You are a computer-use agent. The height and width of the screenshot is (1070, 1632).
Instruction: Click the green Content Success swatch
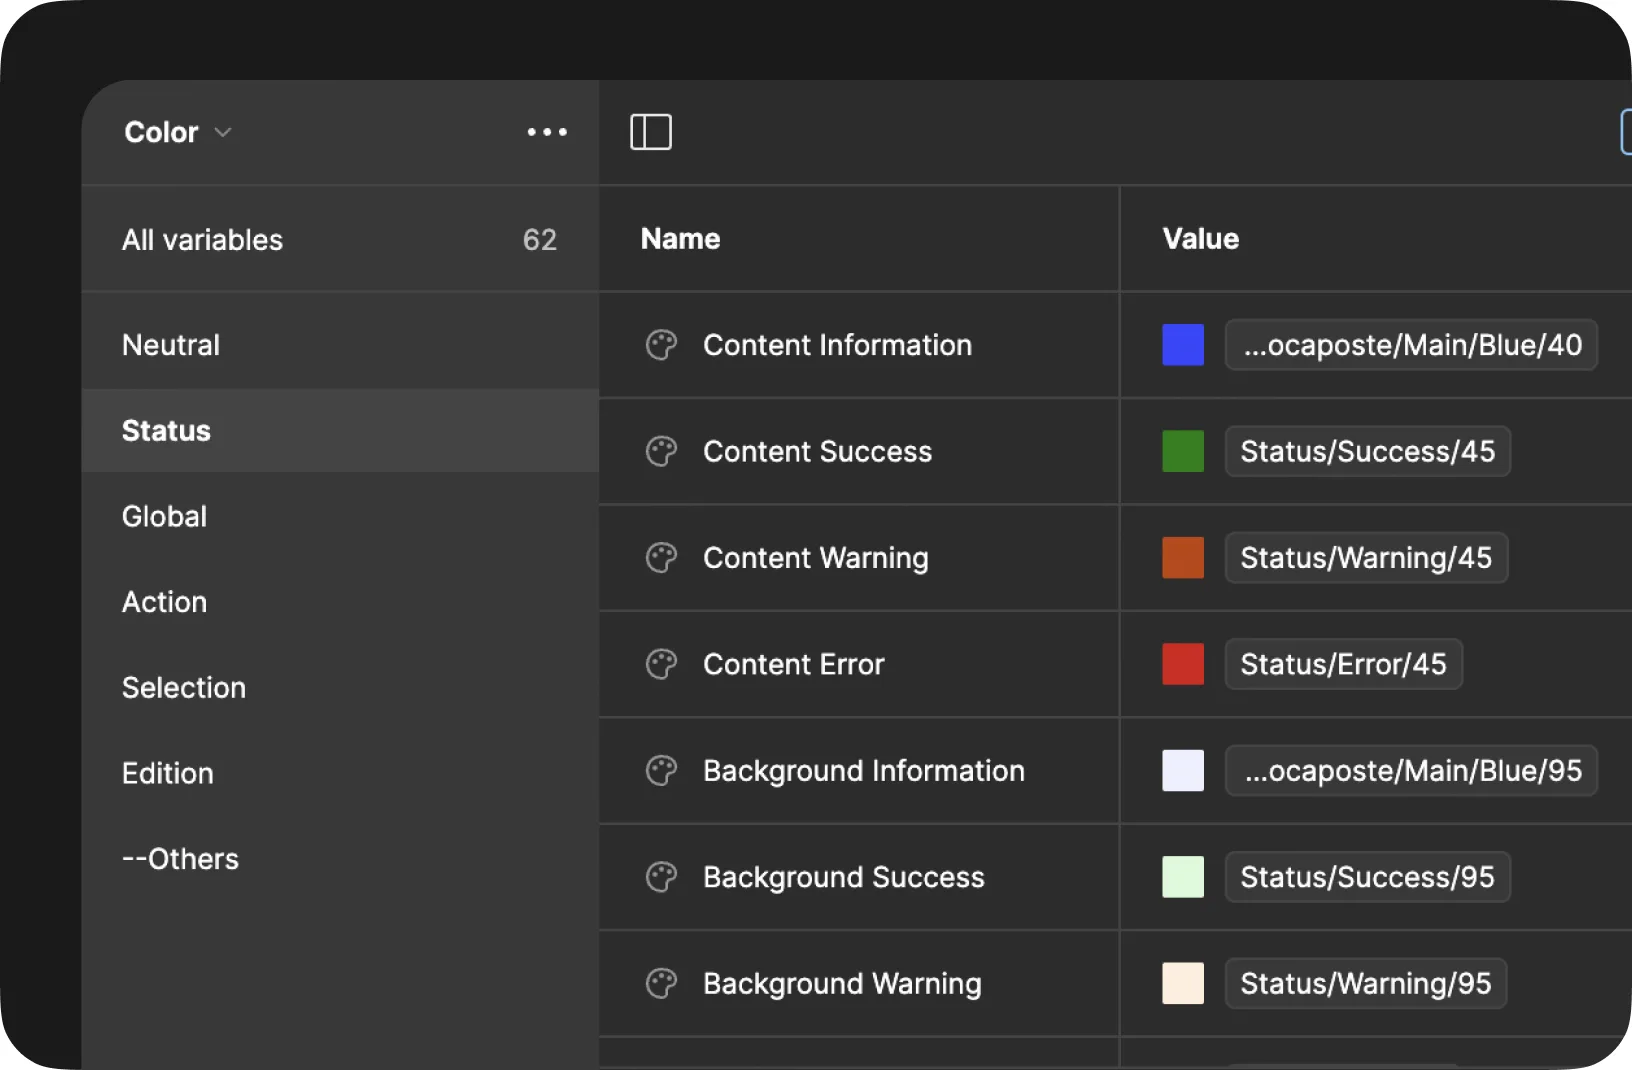pyautogui.click(x=1183, y=451)
